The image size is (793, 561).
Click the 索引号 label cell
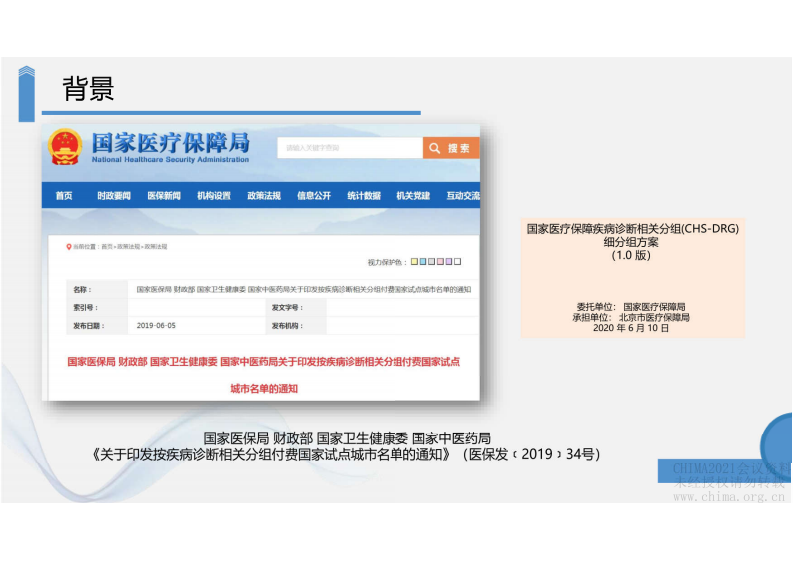point(97,308)
